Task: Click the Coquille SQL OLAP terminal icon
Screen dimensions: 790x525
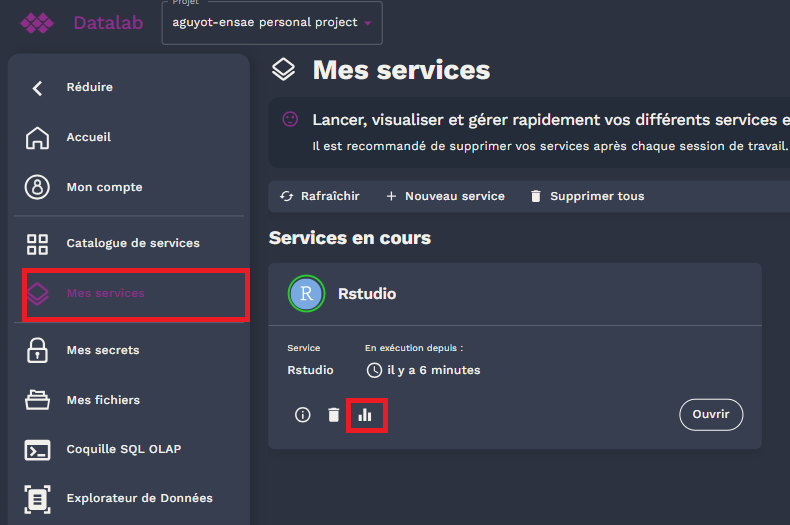Action: coord(37,450)
